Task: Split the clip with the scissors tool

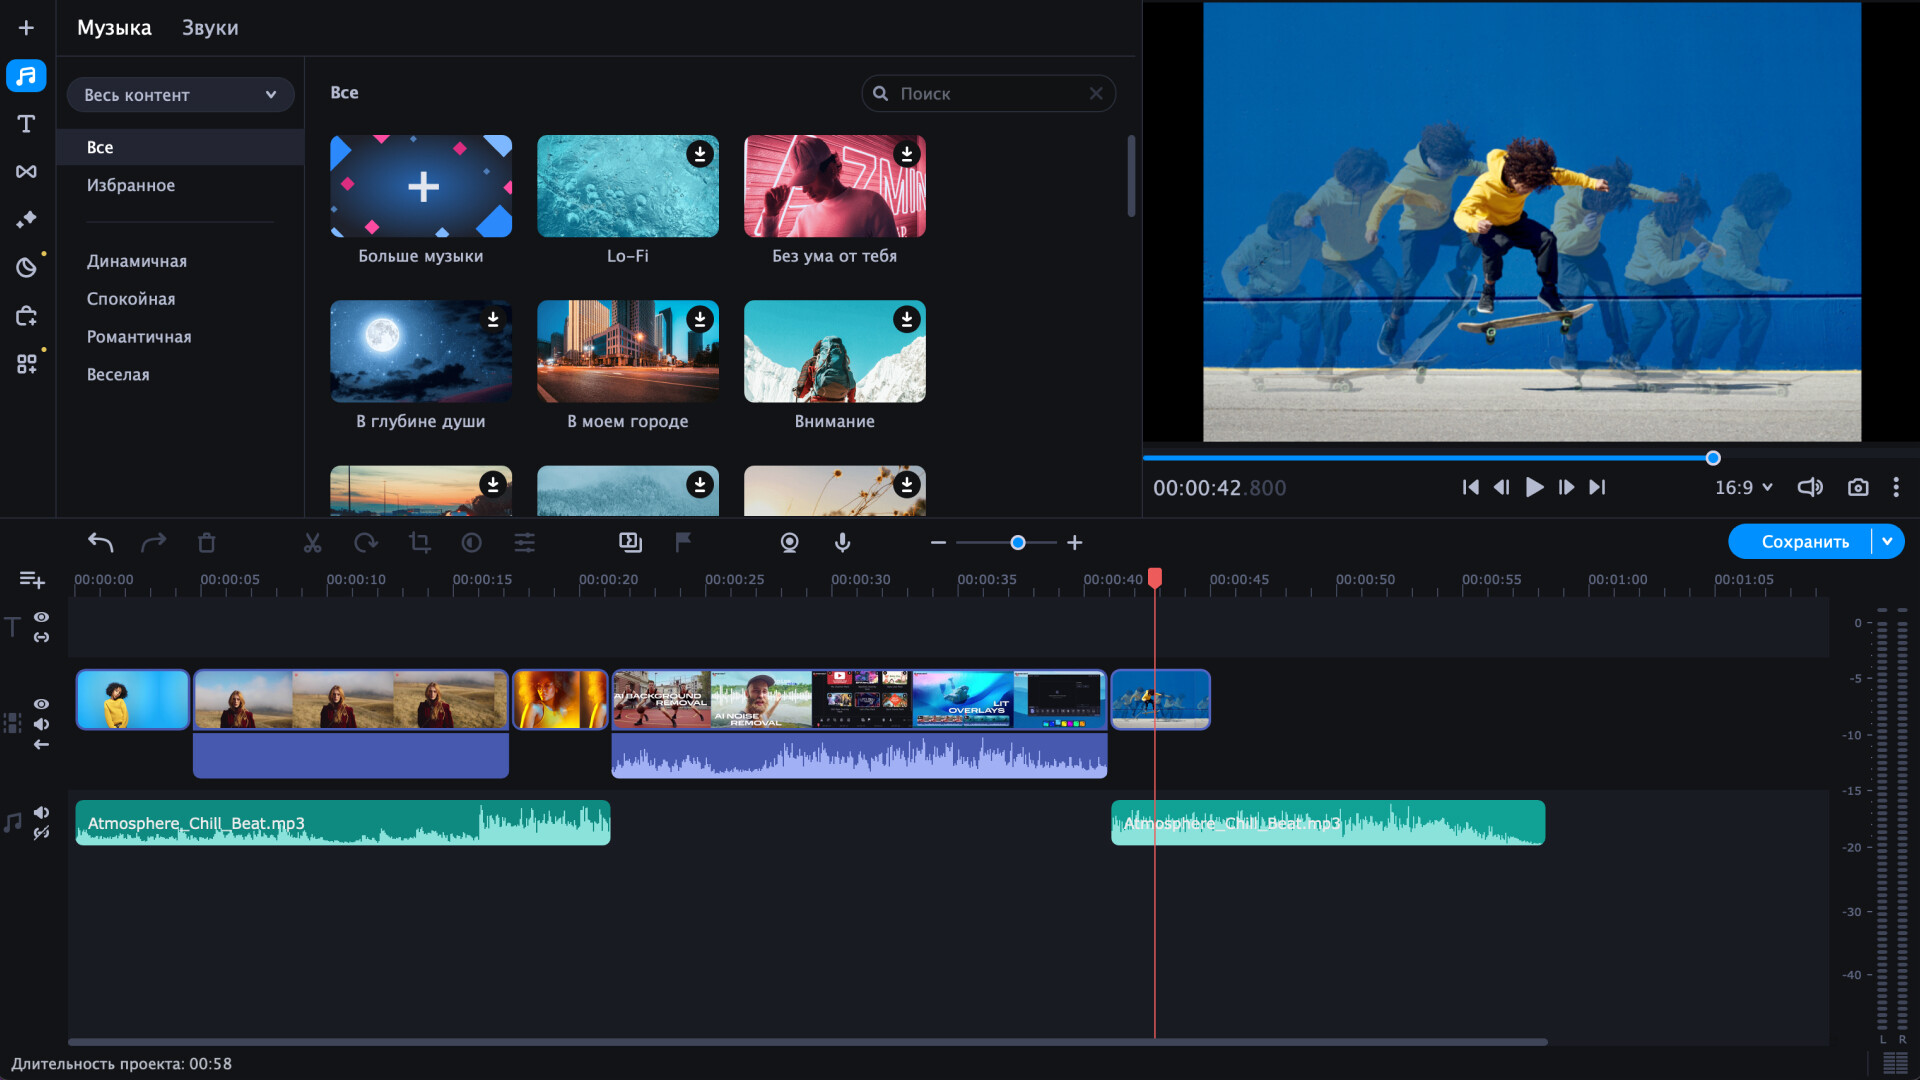Action: (313, 542)
